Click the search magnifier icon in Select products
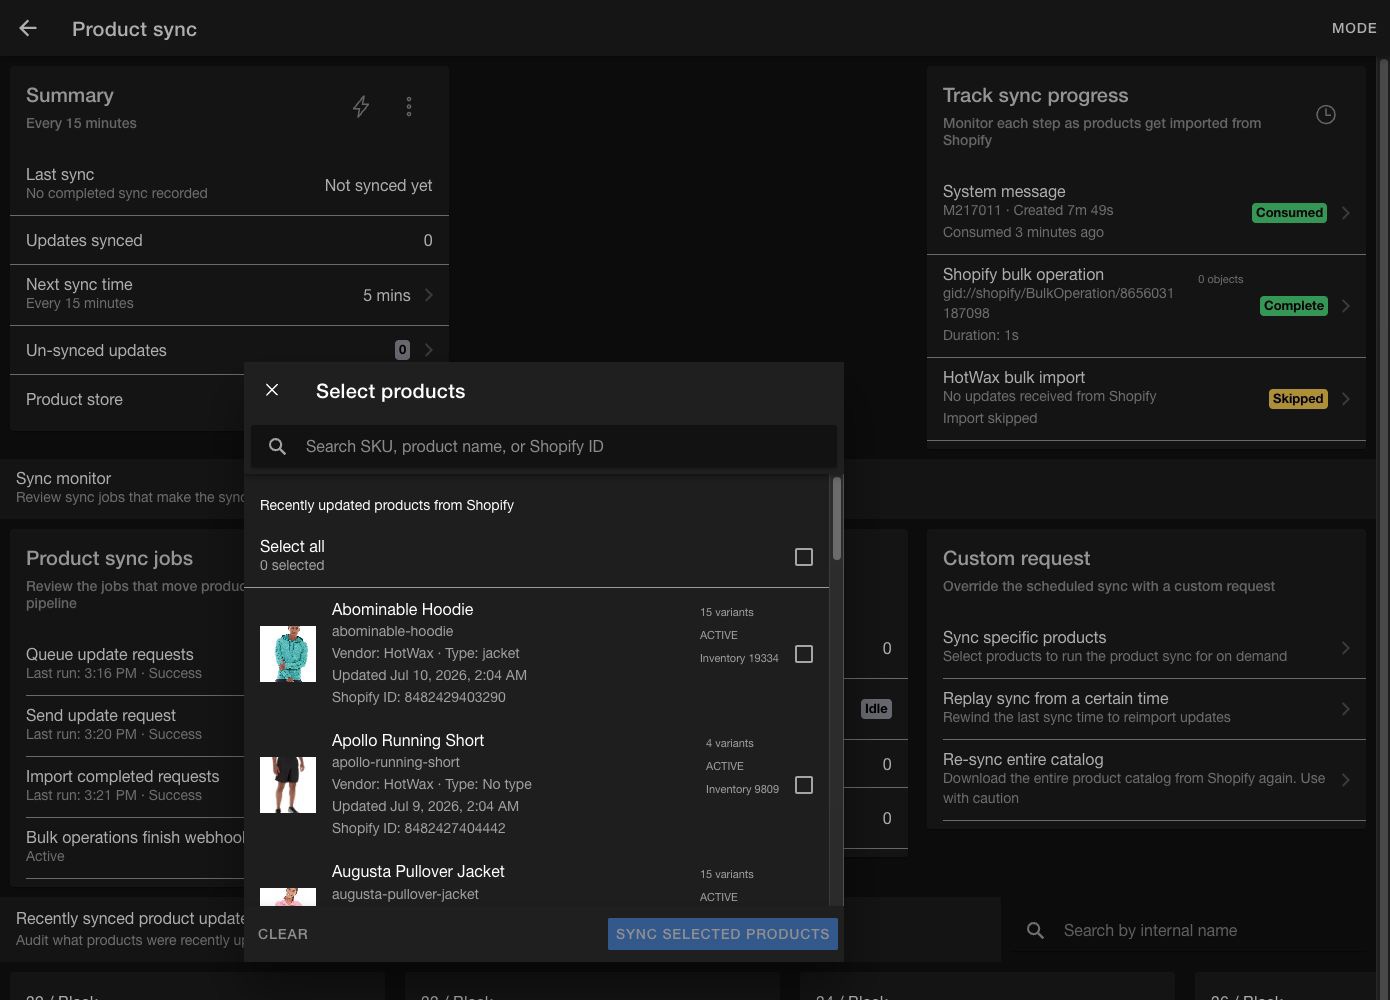Screen dimensions: 1390x1000 [278, 446]
